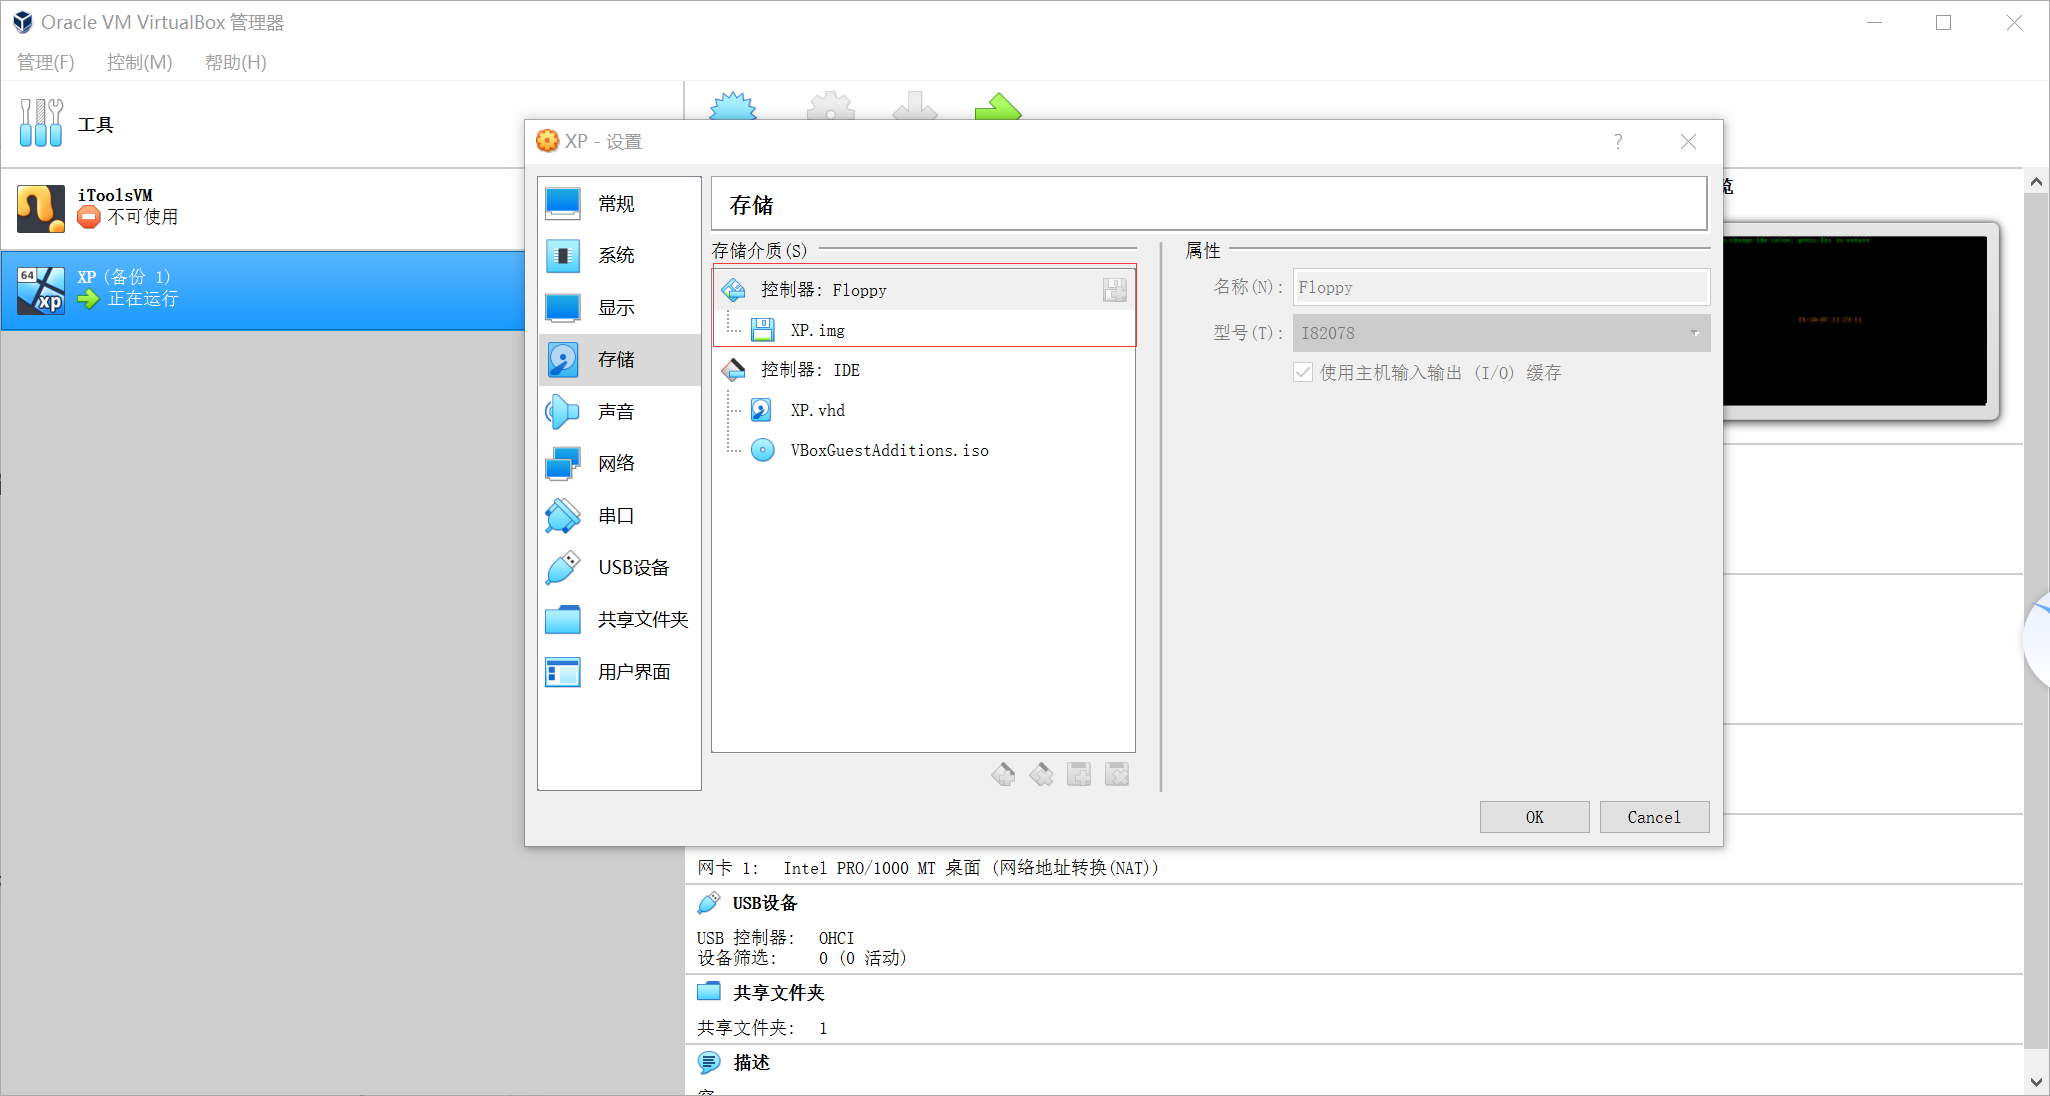
Task: Click the USB设备 category icon
Action: 563,568
